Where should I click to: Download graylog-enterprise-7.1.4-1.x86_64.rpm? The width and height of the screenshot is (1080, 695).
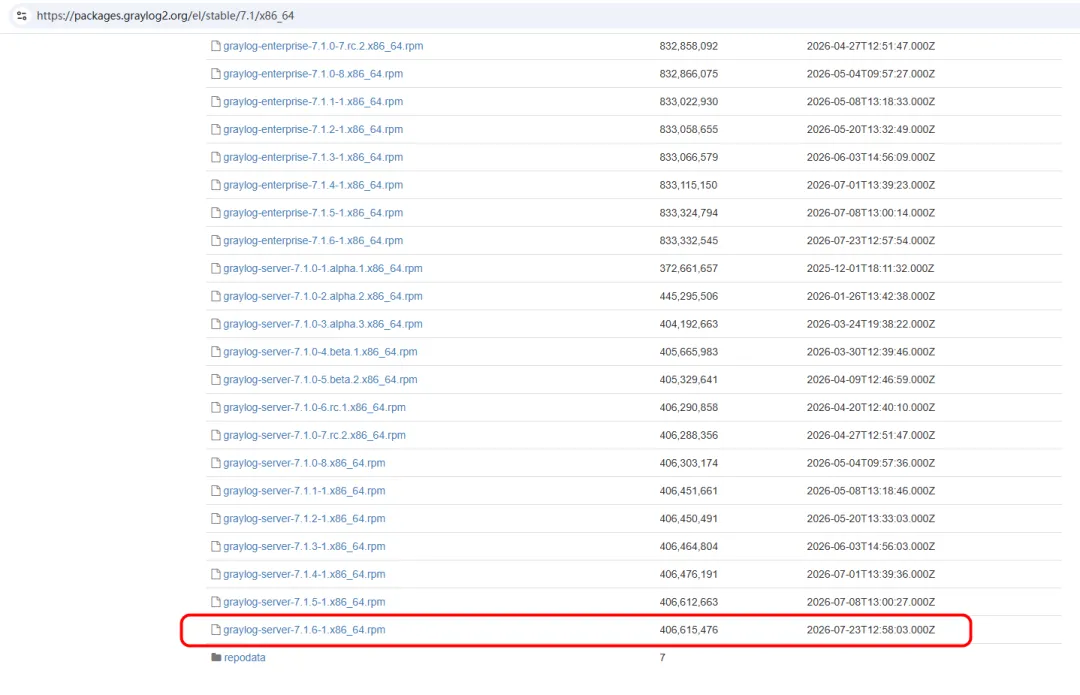pos(313,185)
